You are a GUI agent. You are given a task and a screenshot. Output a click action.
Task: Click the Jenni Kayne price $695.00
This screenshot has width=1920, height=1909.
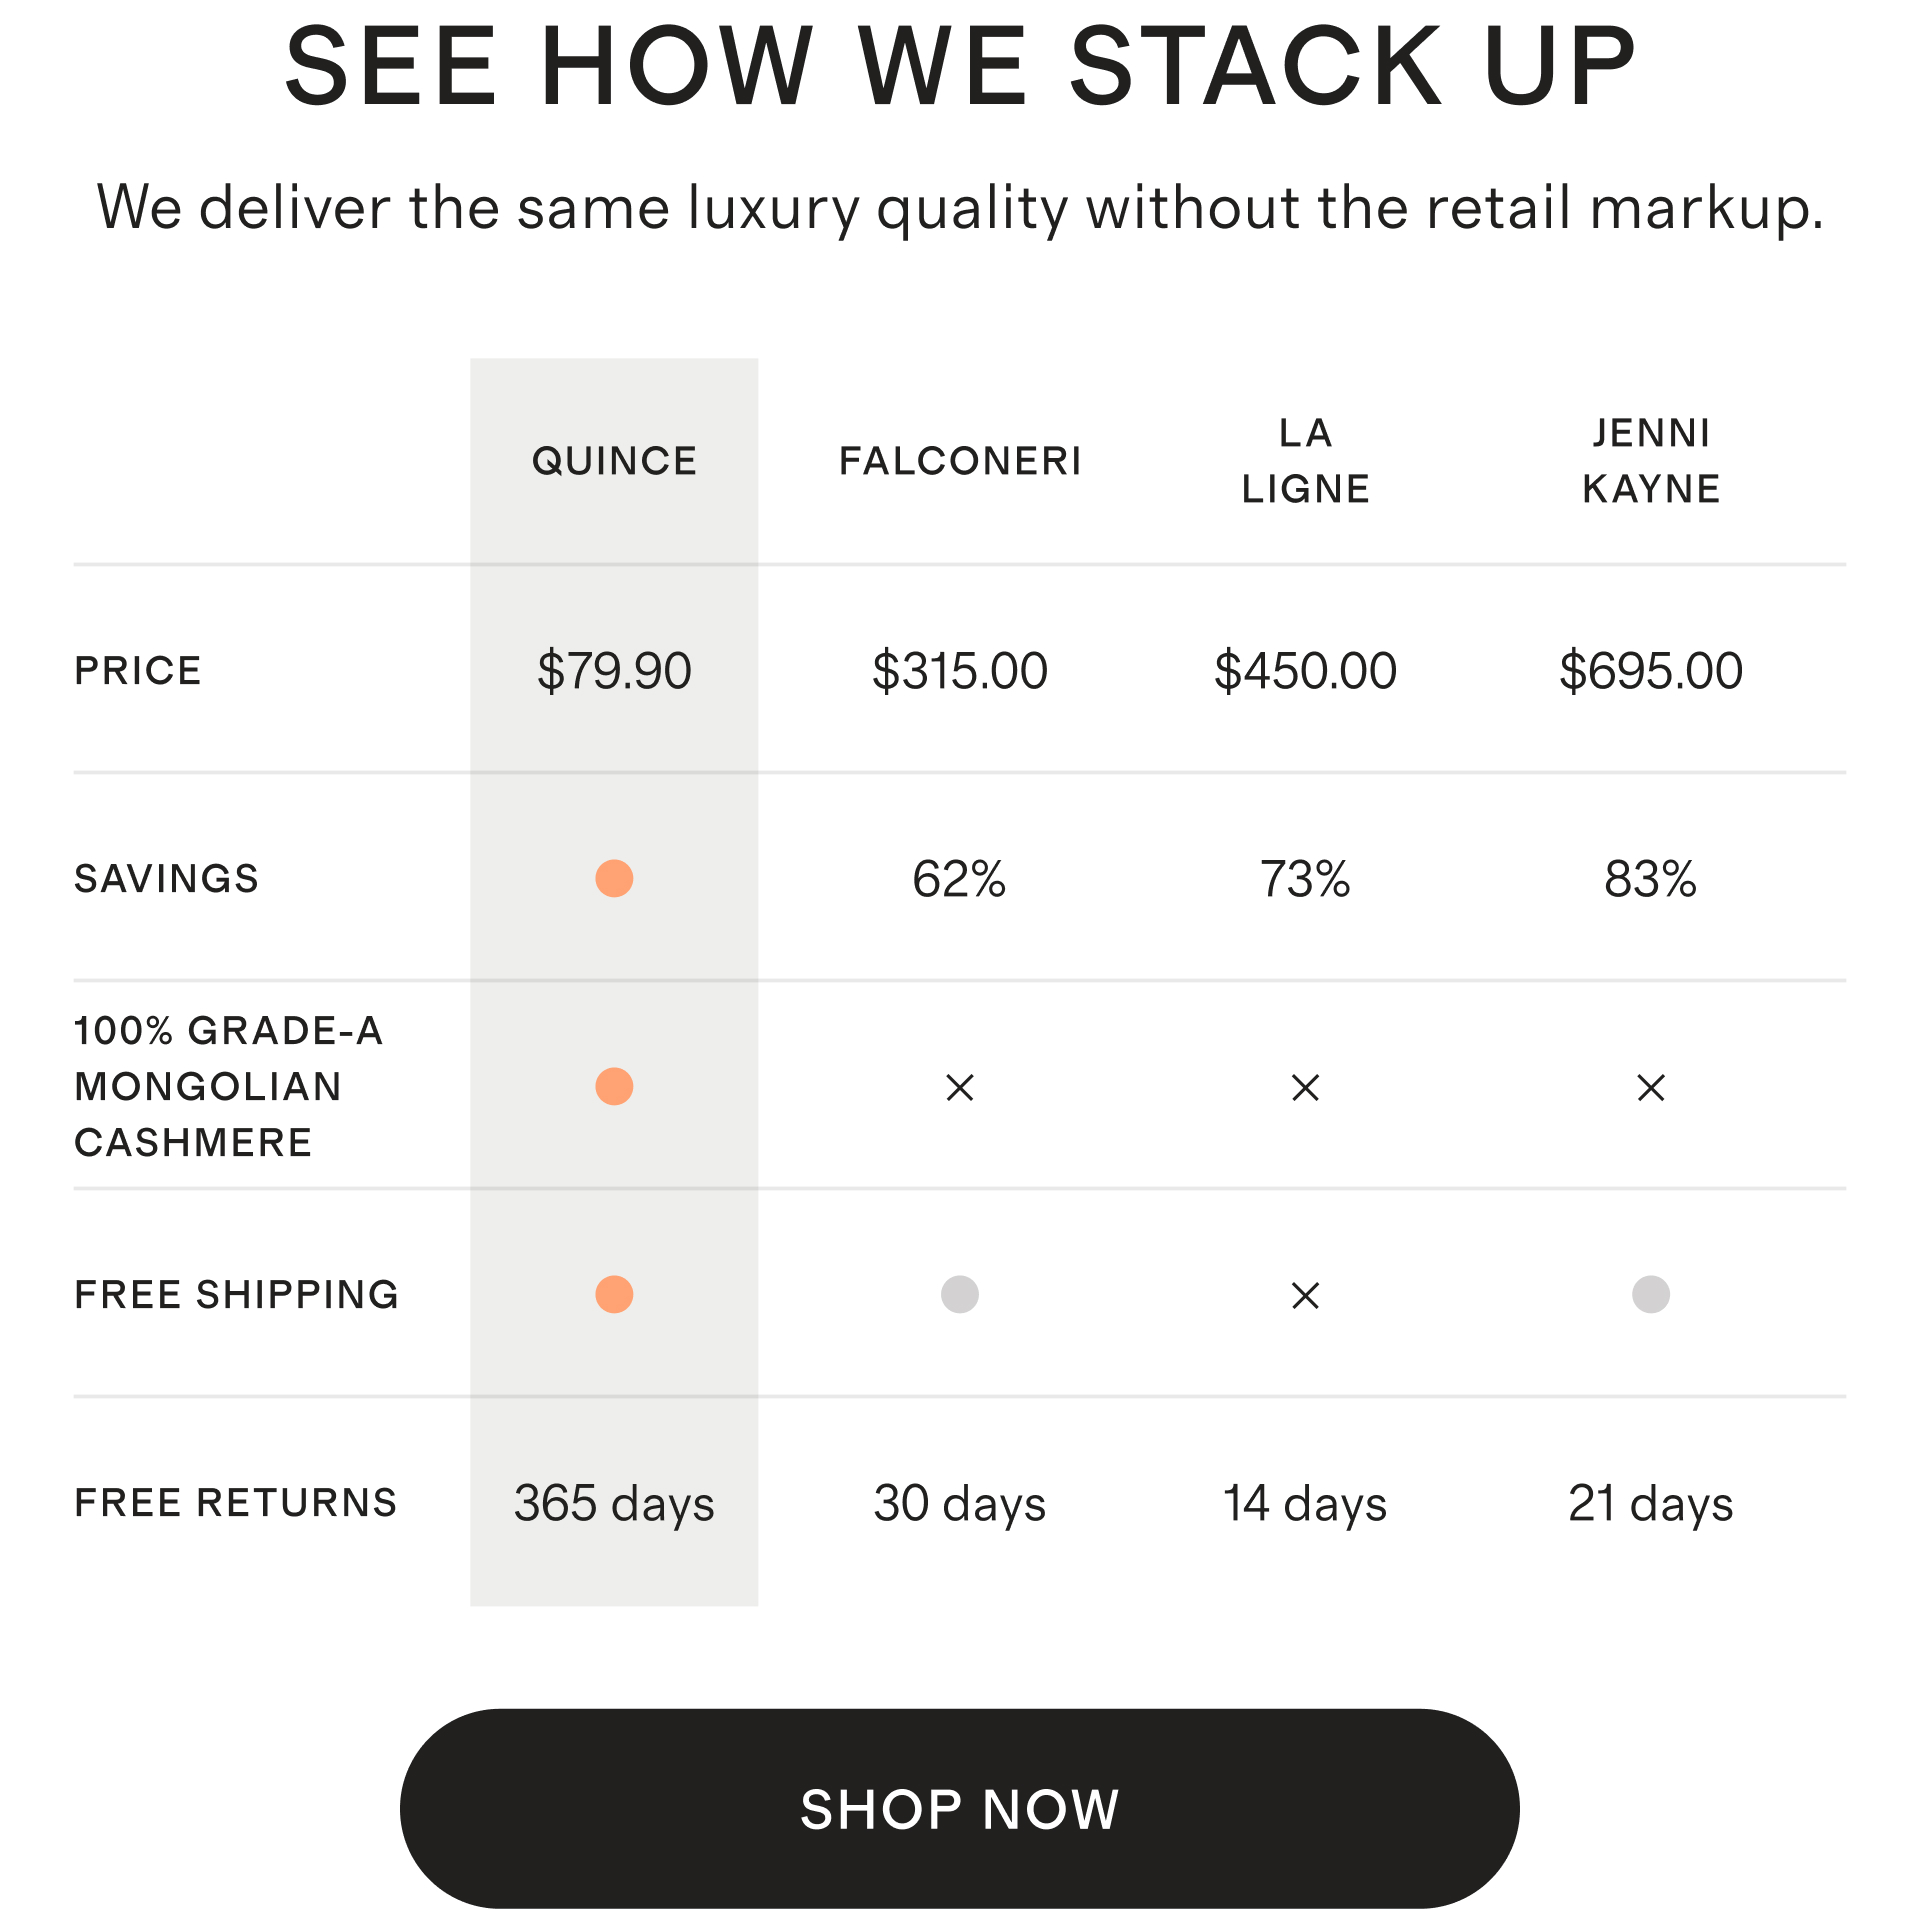point(1650,670)
